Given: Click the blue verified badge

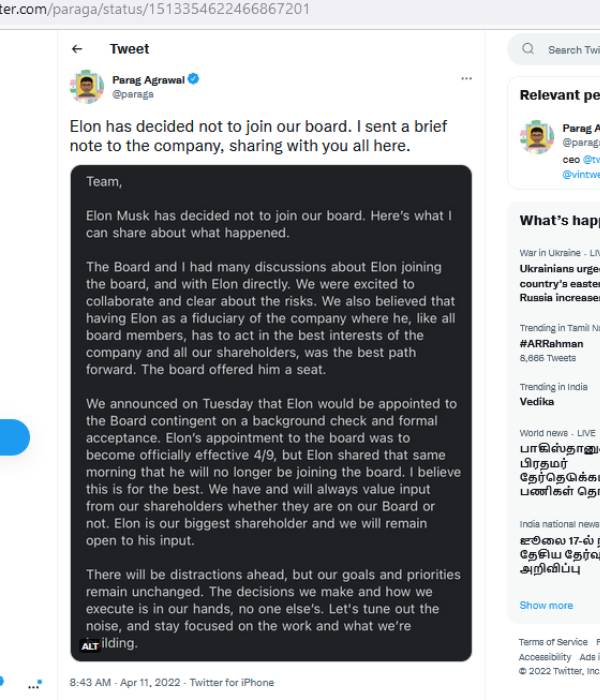Looking at the screenshot, I should pos(194,79).
